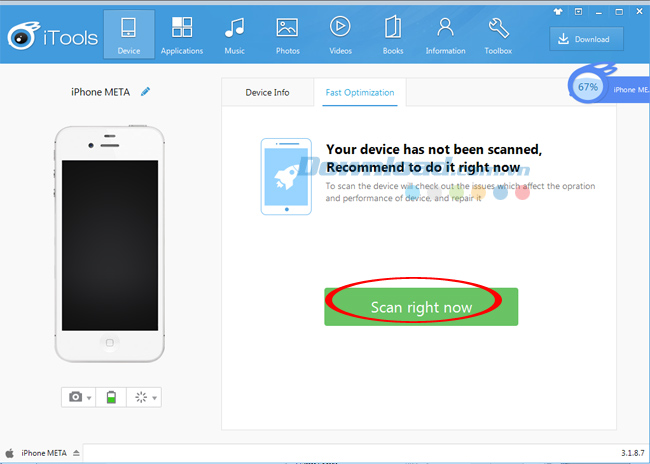
Task: Select the Fast Optimization tab
Action: (x=360, y=92)
